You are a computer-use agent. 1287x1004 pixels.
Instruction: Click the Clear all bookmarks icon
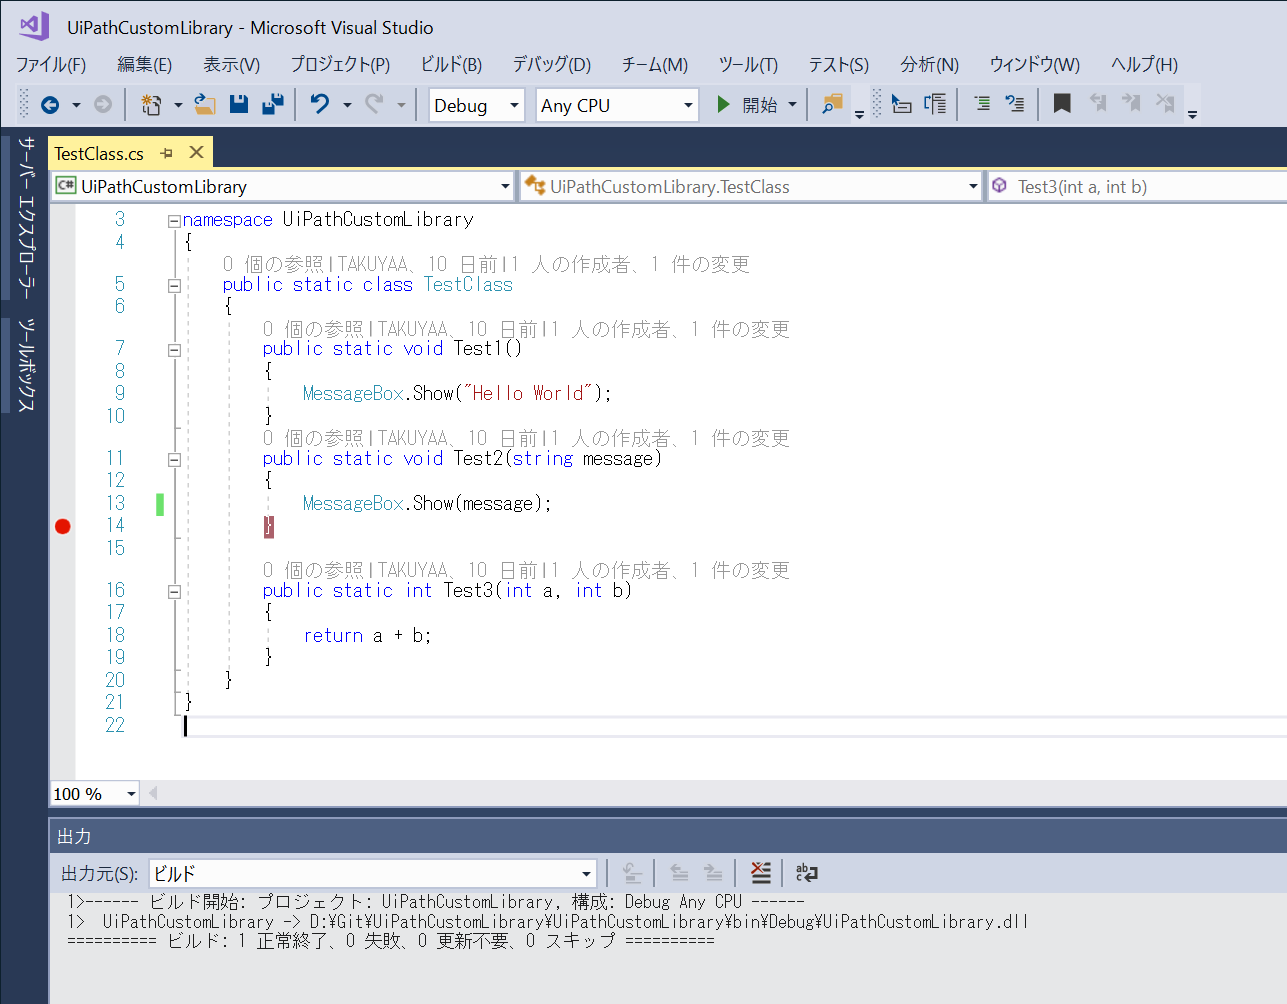click(1165, 103)
